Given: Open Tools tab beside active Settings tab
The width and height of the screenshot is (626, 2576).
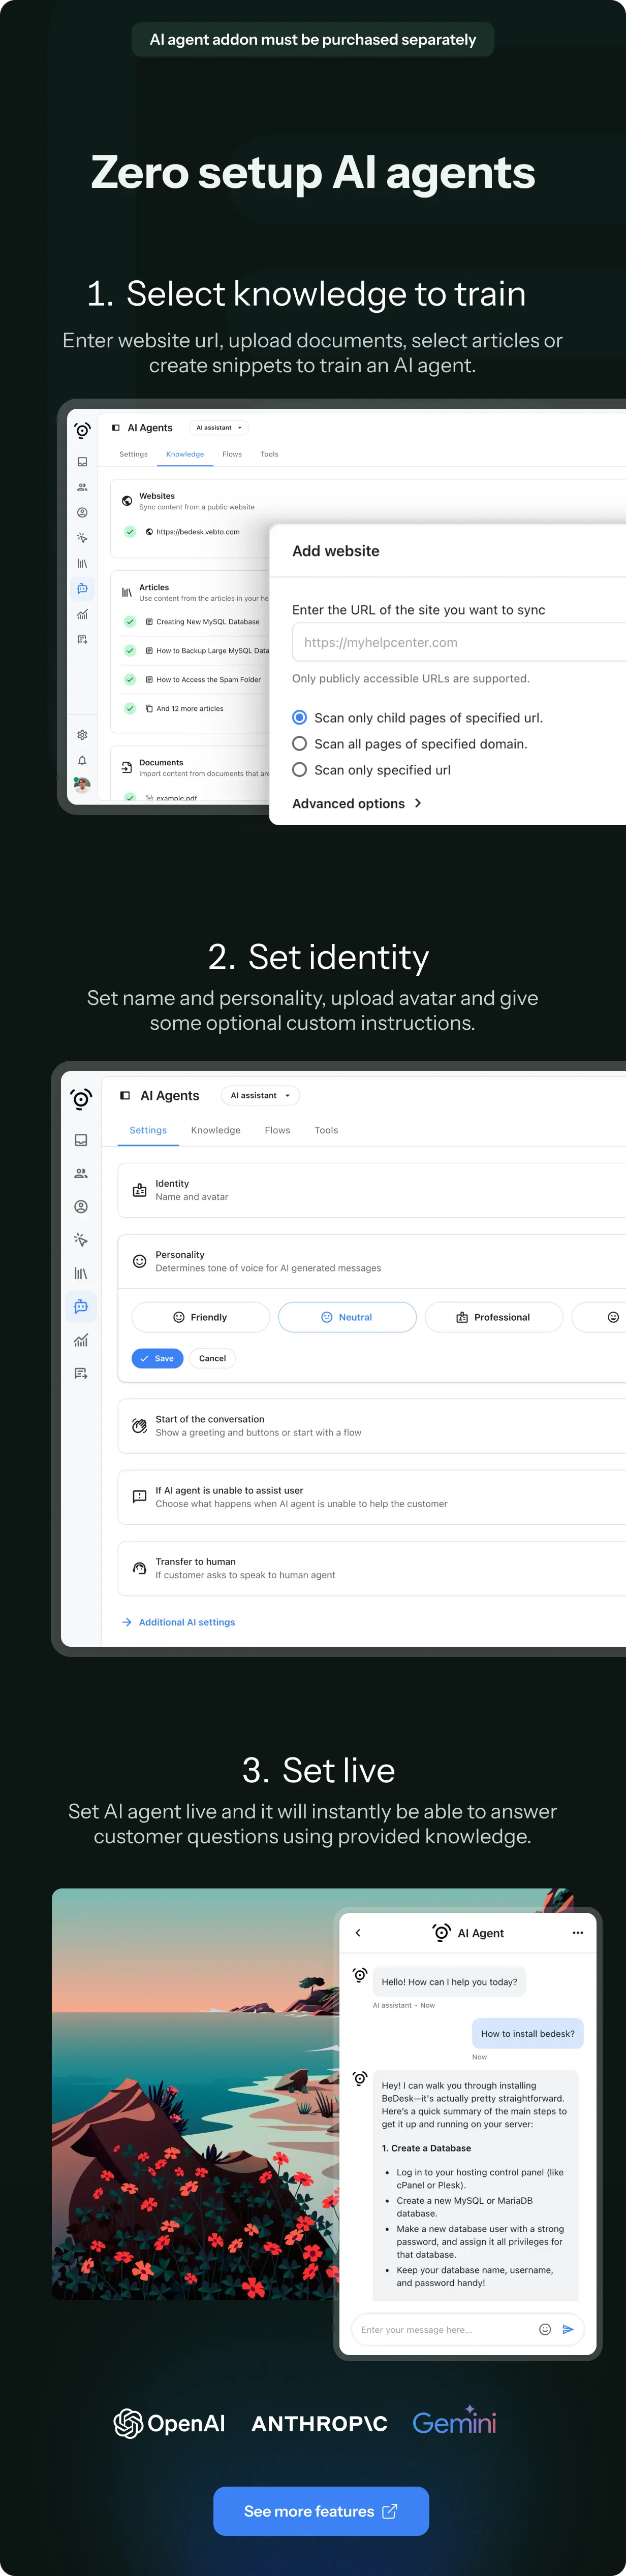Looking at the screenshot, I should pos(326,1130).
